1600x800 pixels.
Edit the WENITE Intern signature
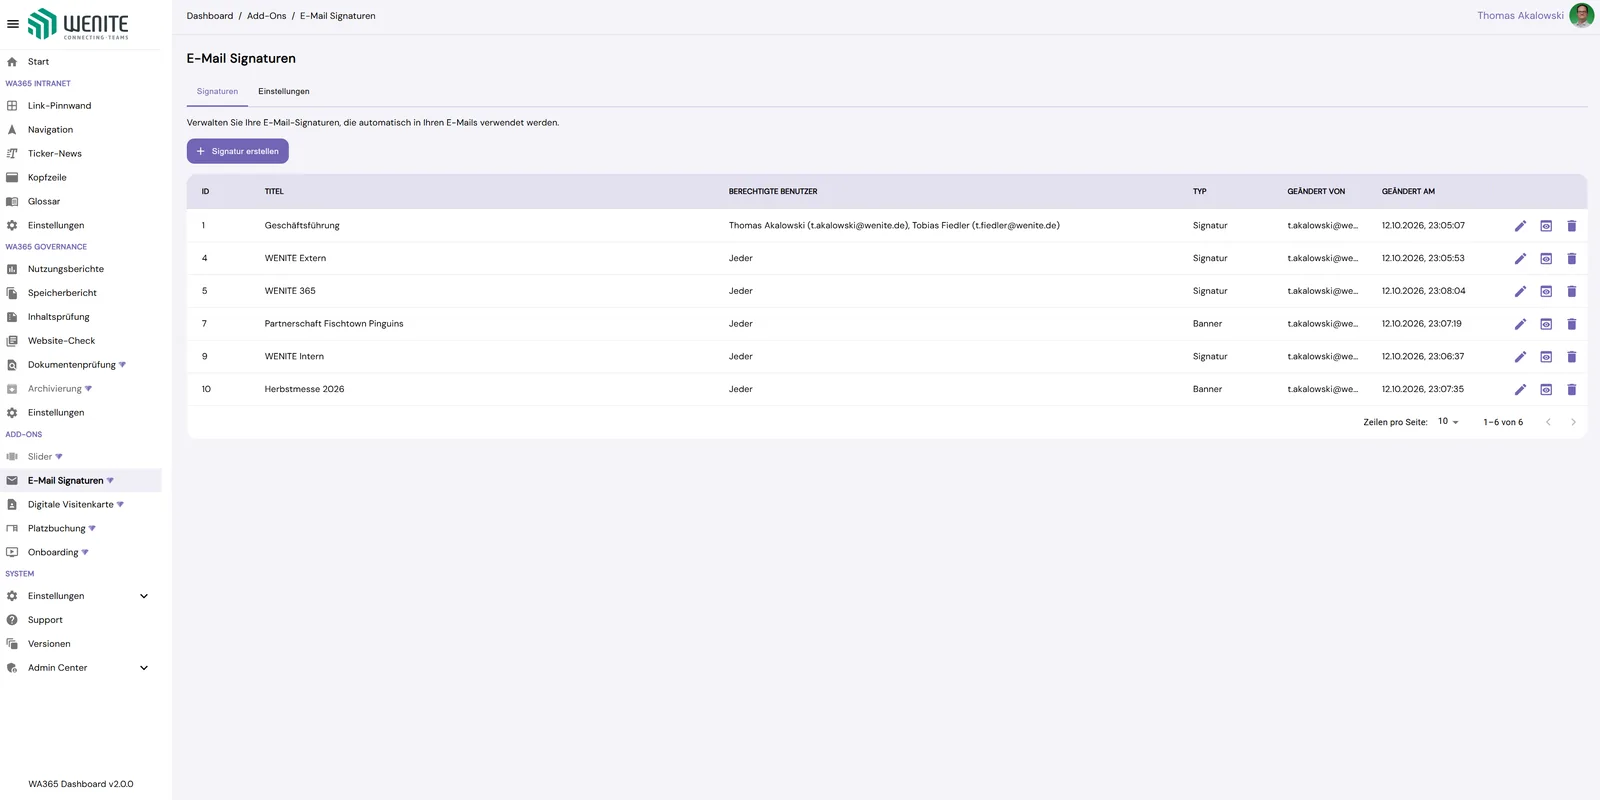pos(1520,357)
